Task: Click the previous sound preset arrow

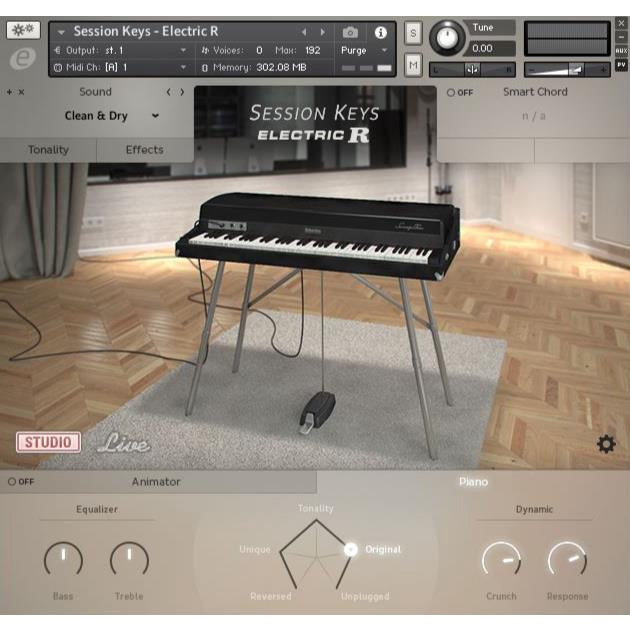Action: (168, 92)
